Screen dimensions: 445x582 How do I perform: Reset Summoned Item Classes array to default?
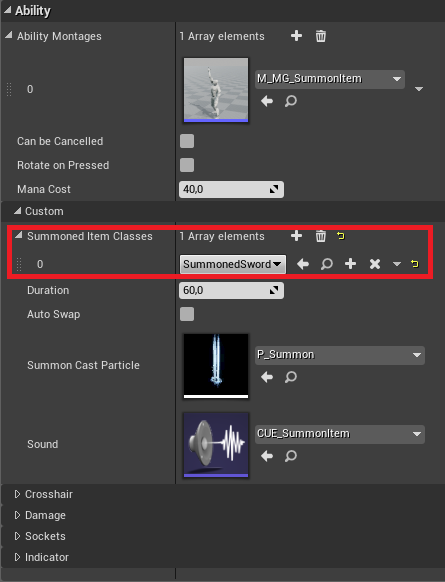(341, 236)
